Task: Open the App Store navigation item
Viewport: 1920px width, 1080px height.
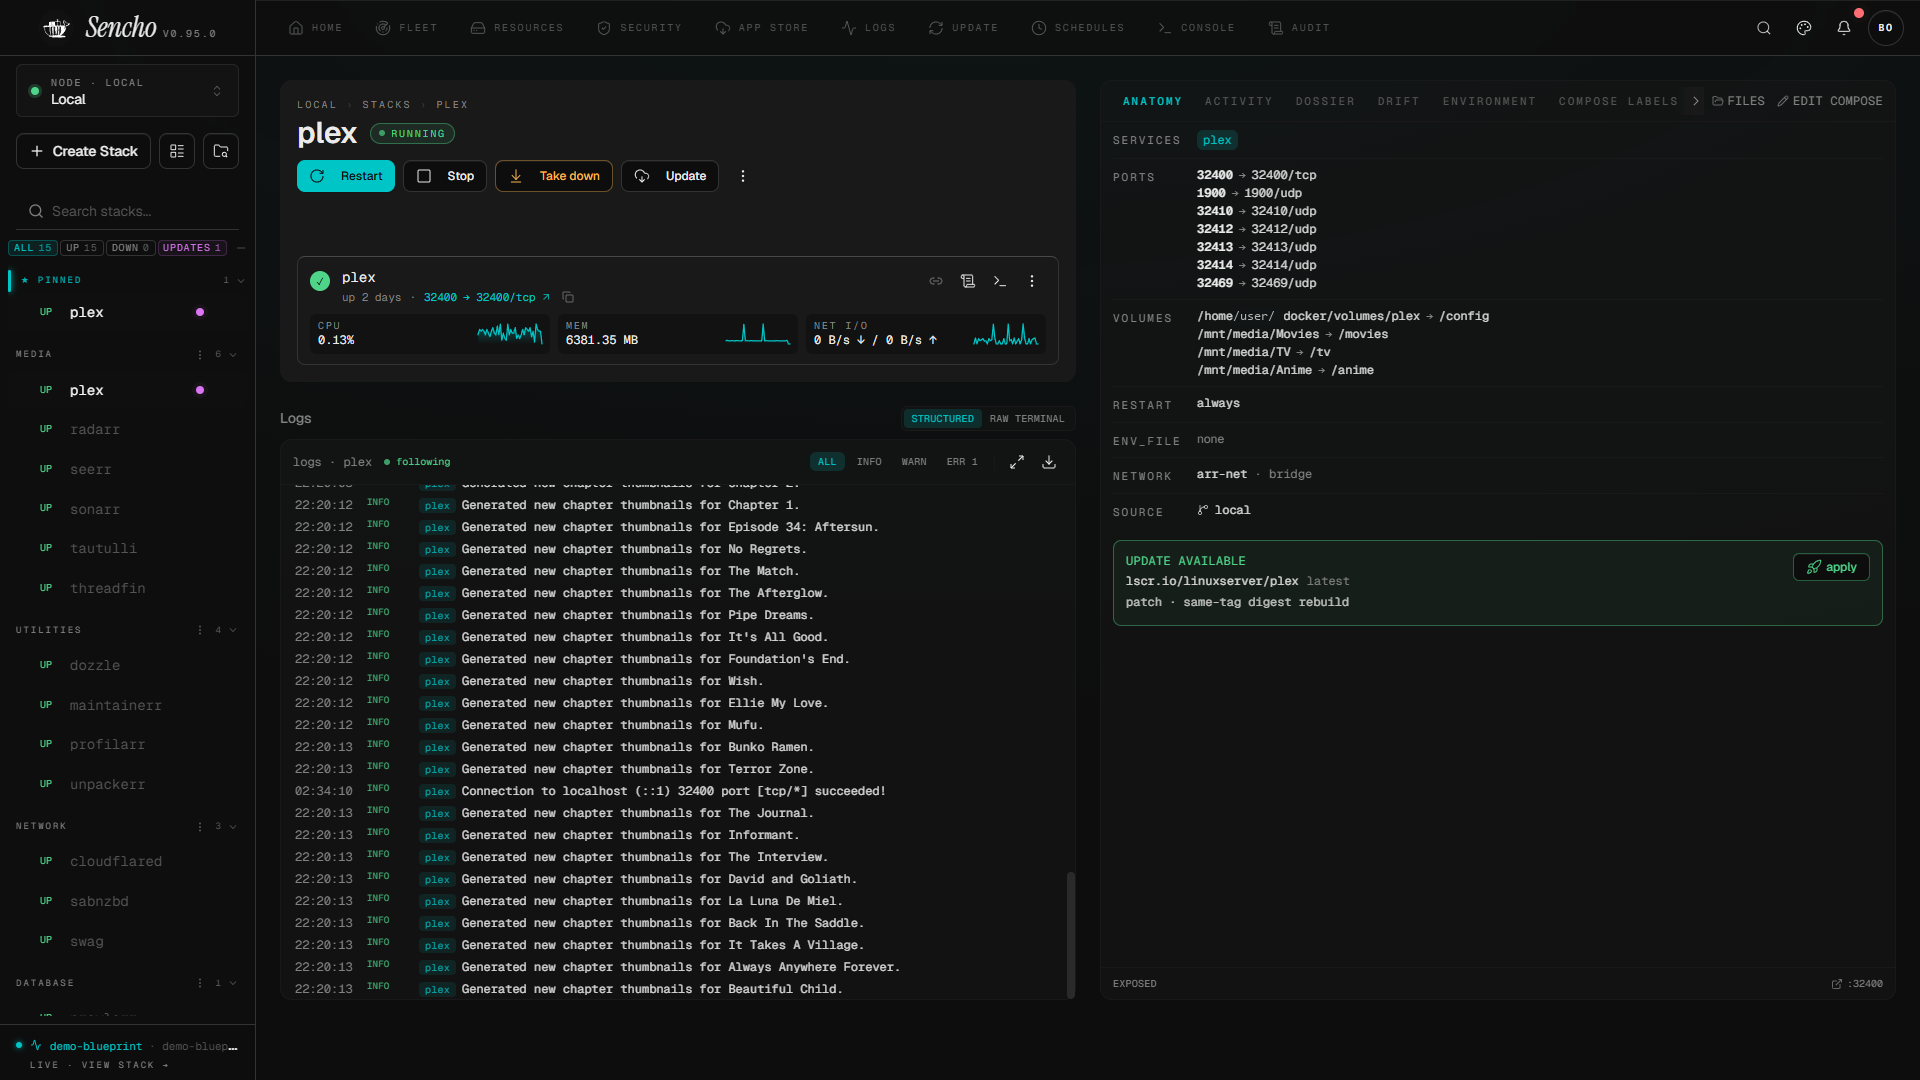Action: click(762, 28)
